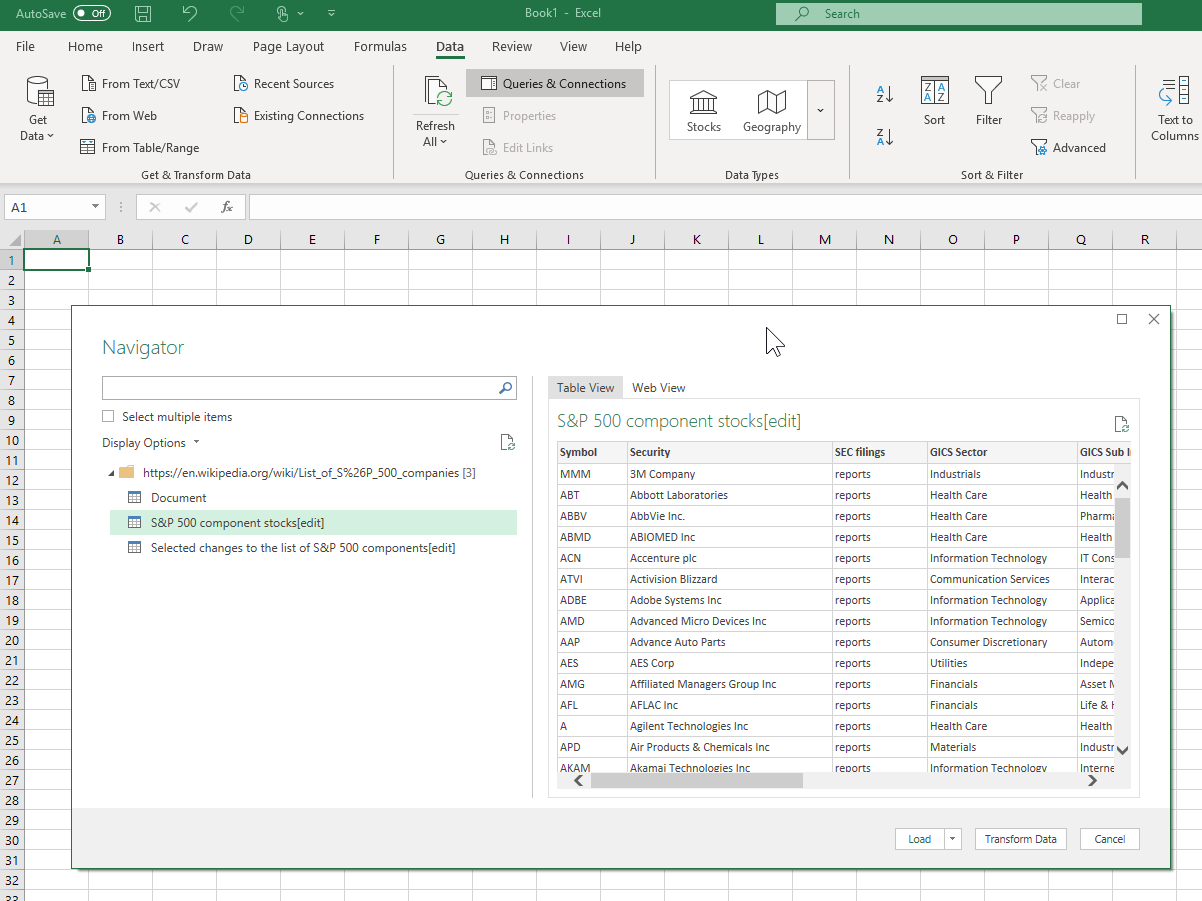Click Sort A to Z icon
The width and height of the screenshot is (1202, 901).
[x=884, y=94]
